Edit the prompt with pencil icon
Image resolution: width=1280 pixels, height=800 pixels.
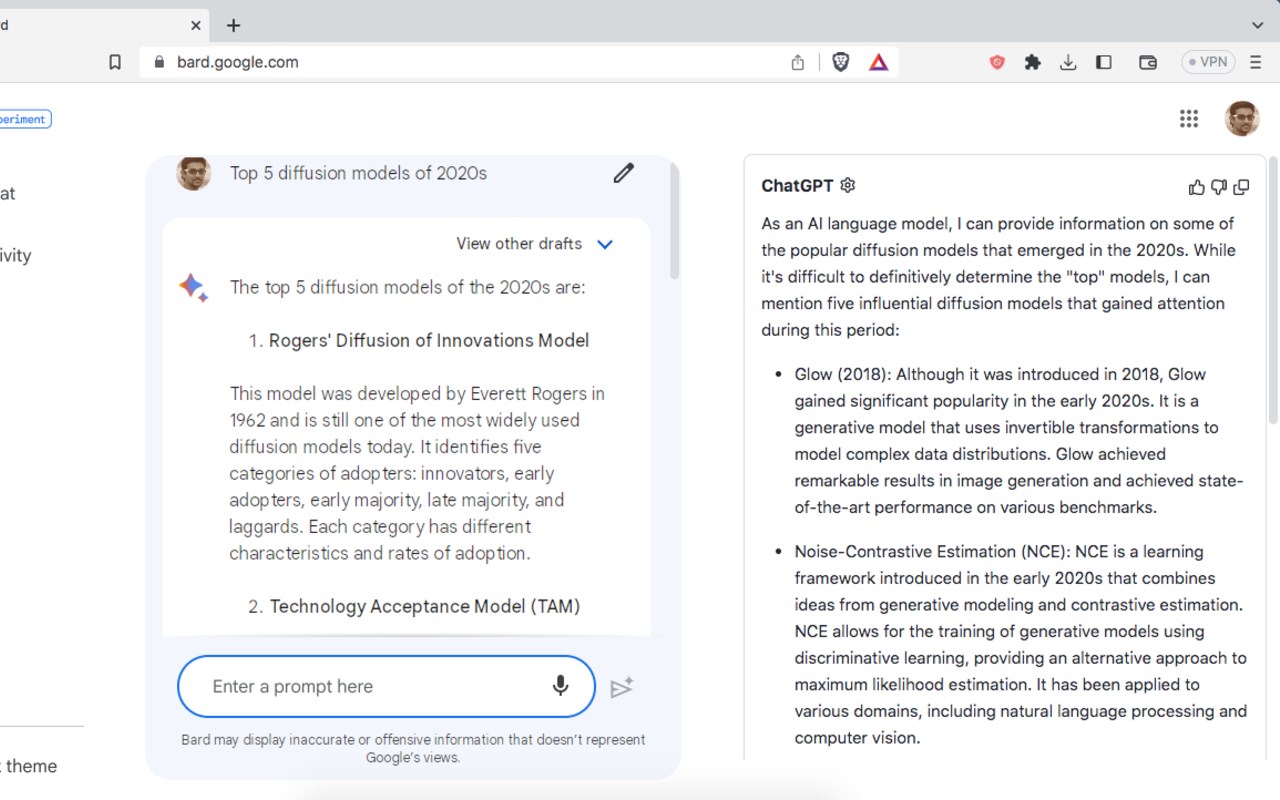(x=623, y=173)
